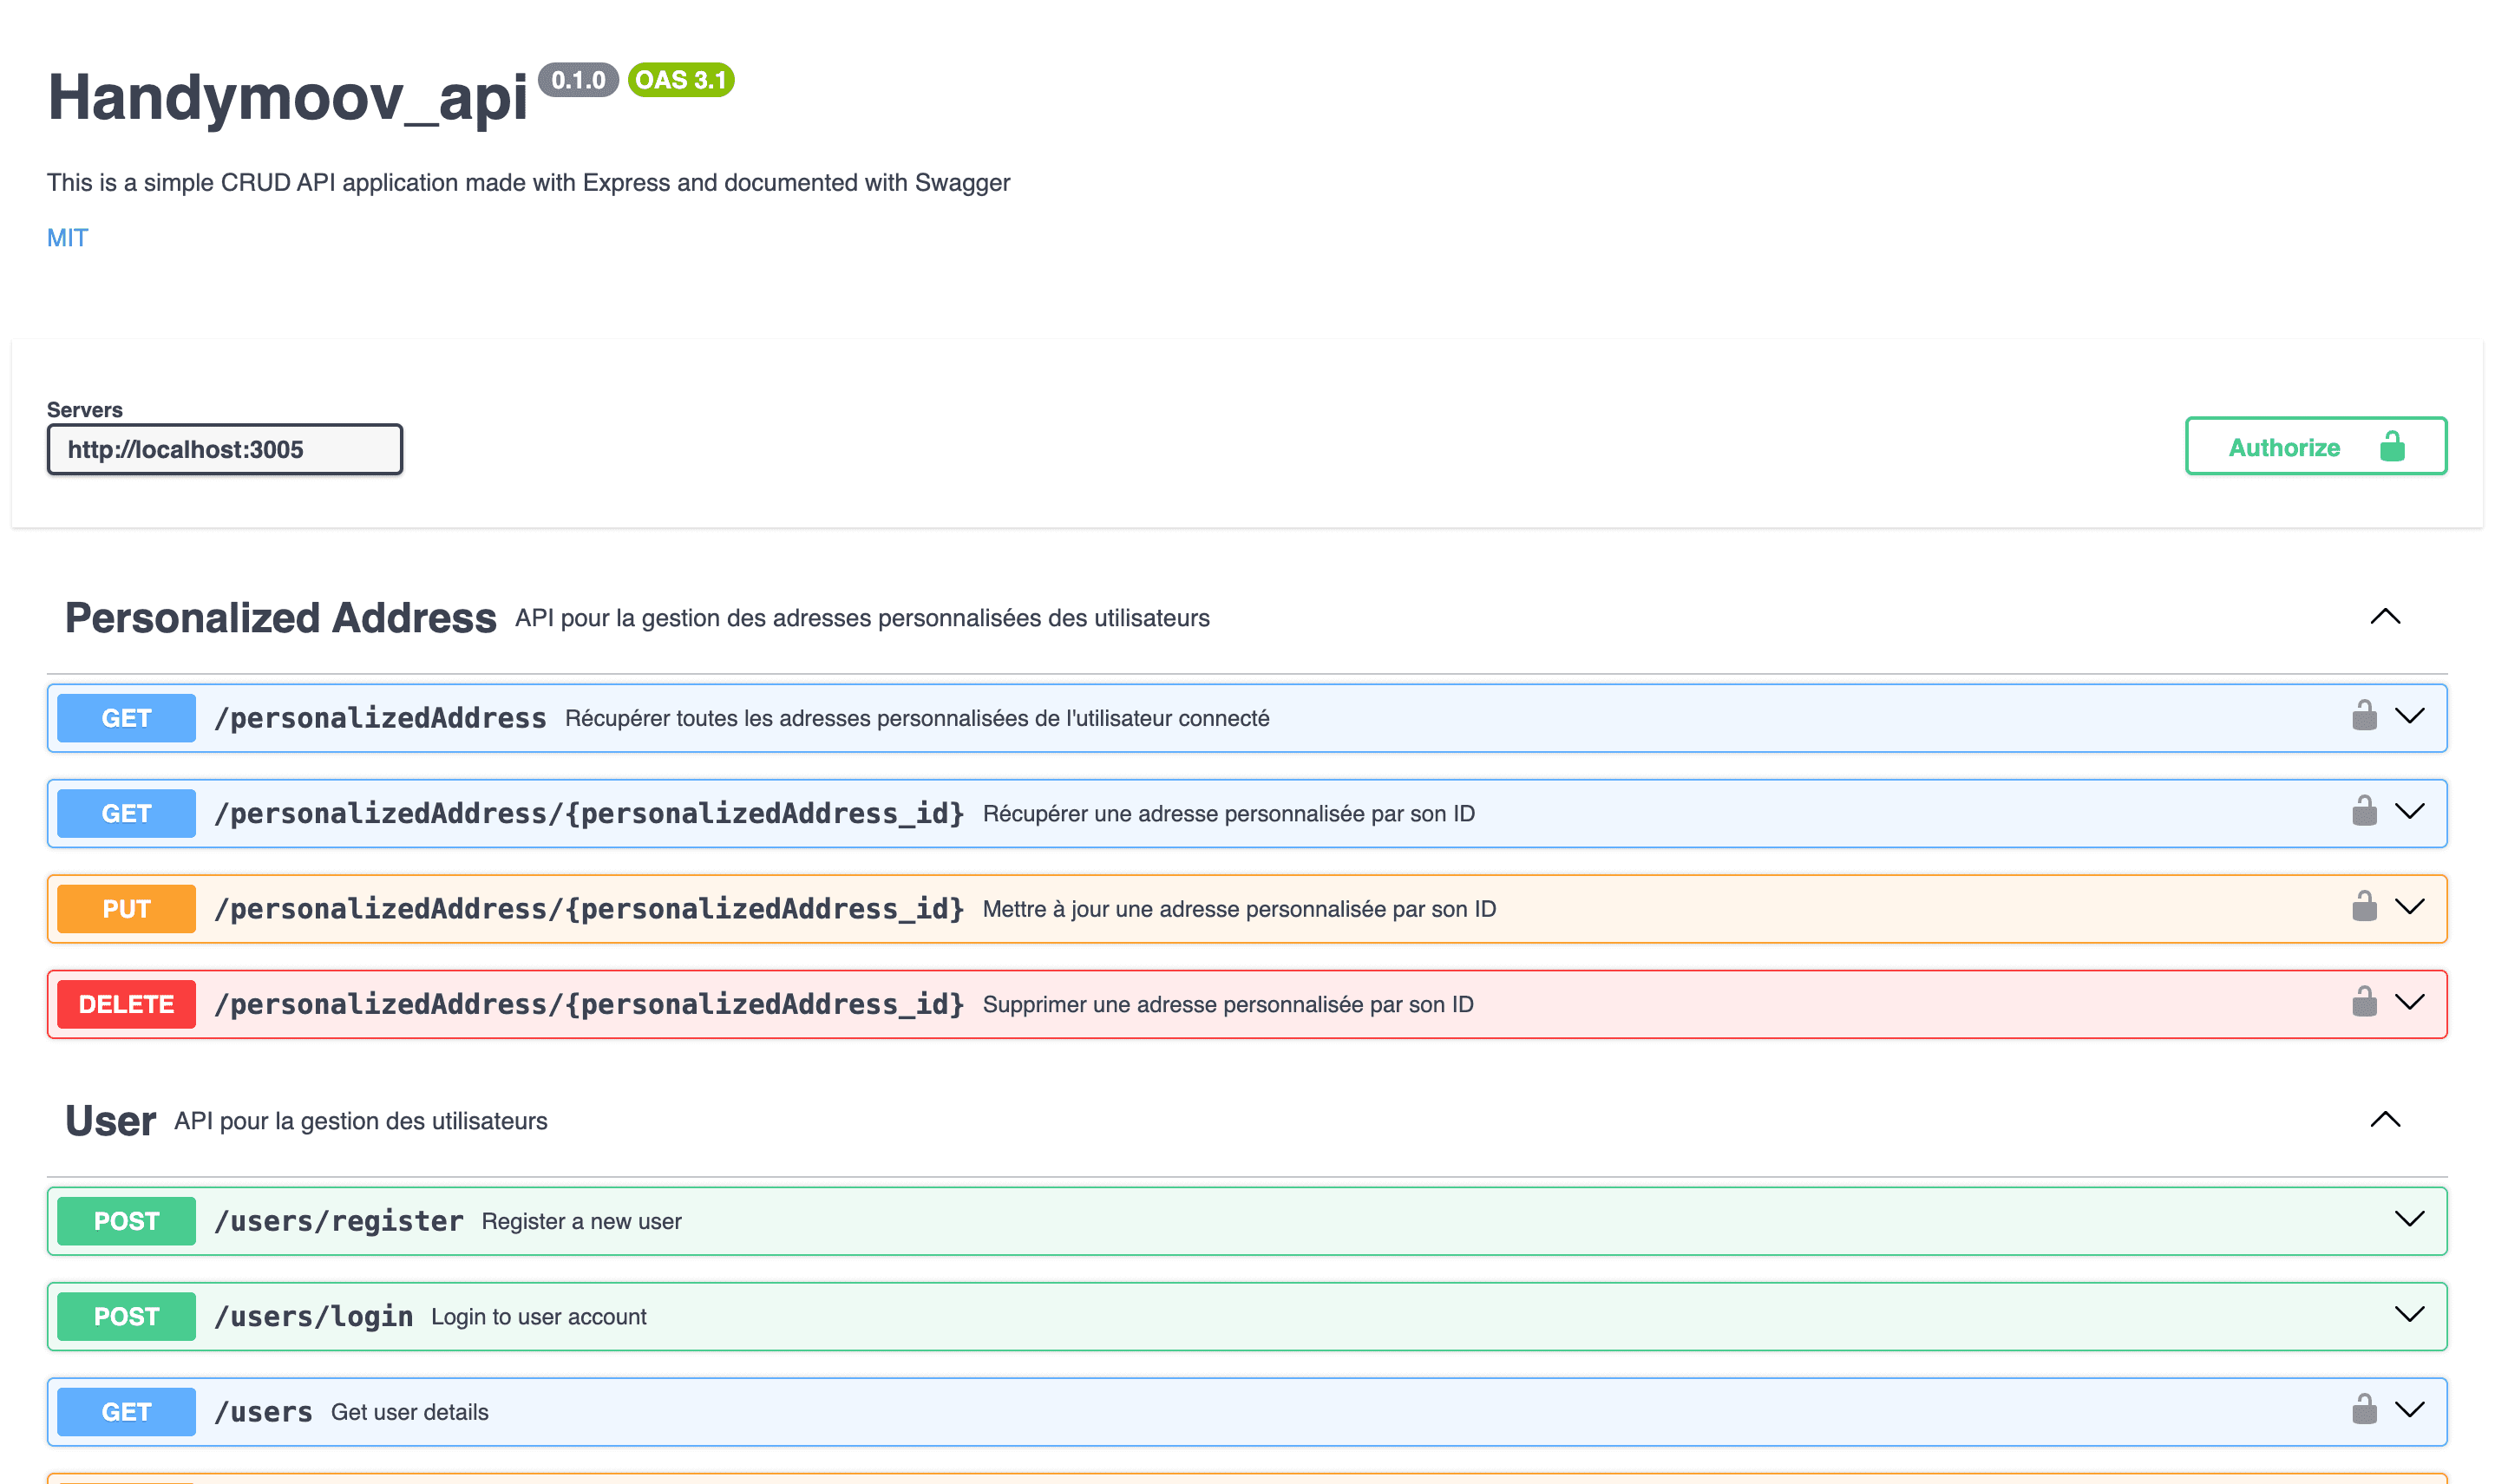
Task: Click 'Get user details' description
Action: (x=410, y=1412)
